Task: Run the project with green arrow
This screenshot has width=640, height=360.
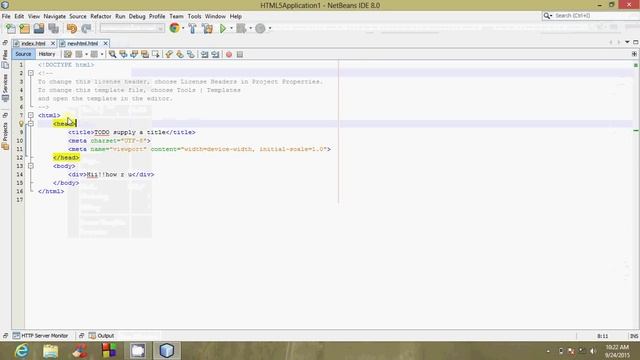Action: pyautogui.click(x=223, y=28)
